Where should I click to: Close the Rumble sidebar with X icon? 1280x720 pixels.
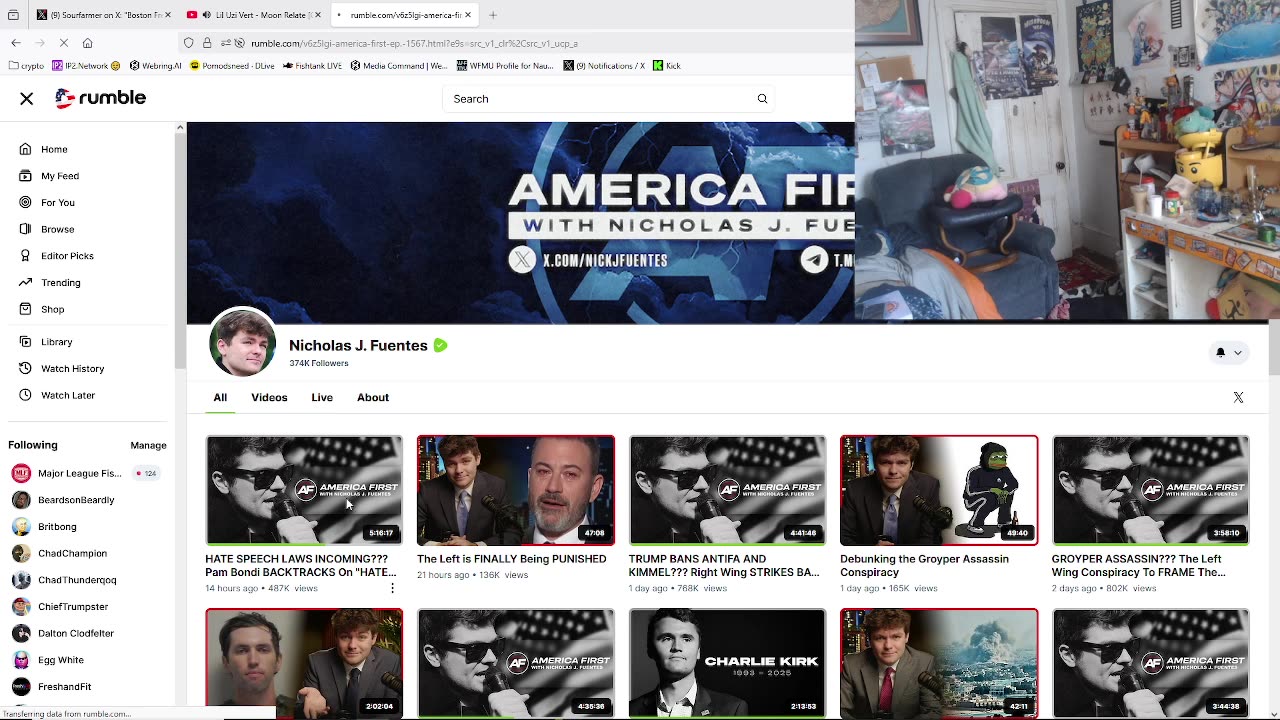[x=27, y=98]
